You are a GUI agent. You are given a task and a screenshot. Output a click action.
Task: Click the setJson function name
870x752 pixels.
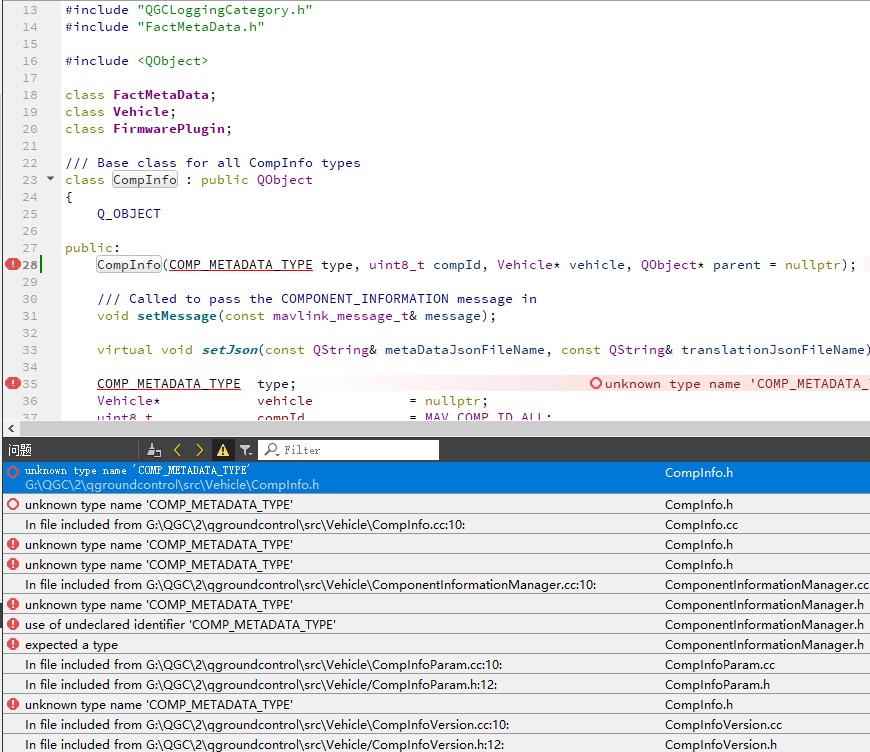230,350
